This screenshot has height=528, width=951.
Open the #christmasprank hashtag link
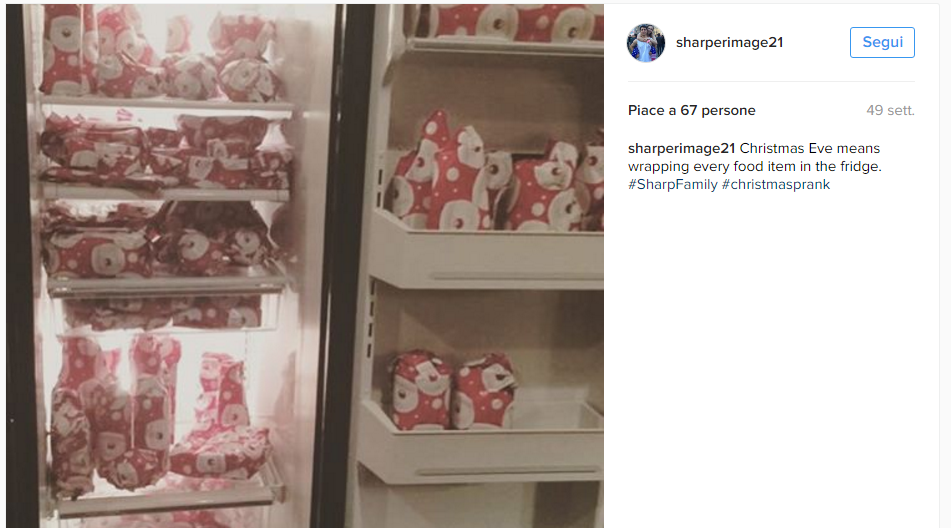coord(776,184)
